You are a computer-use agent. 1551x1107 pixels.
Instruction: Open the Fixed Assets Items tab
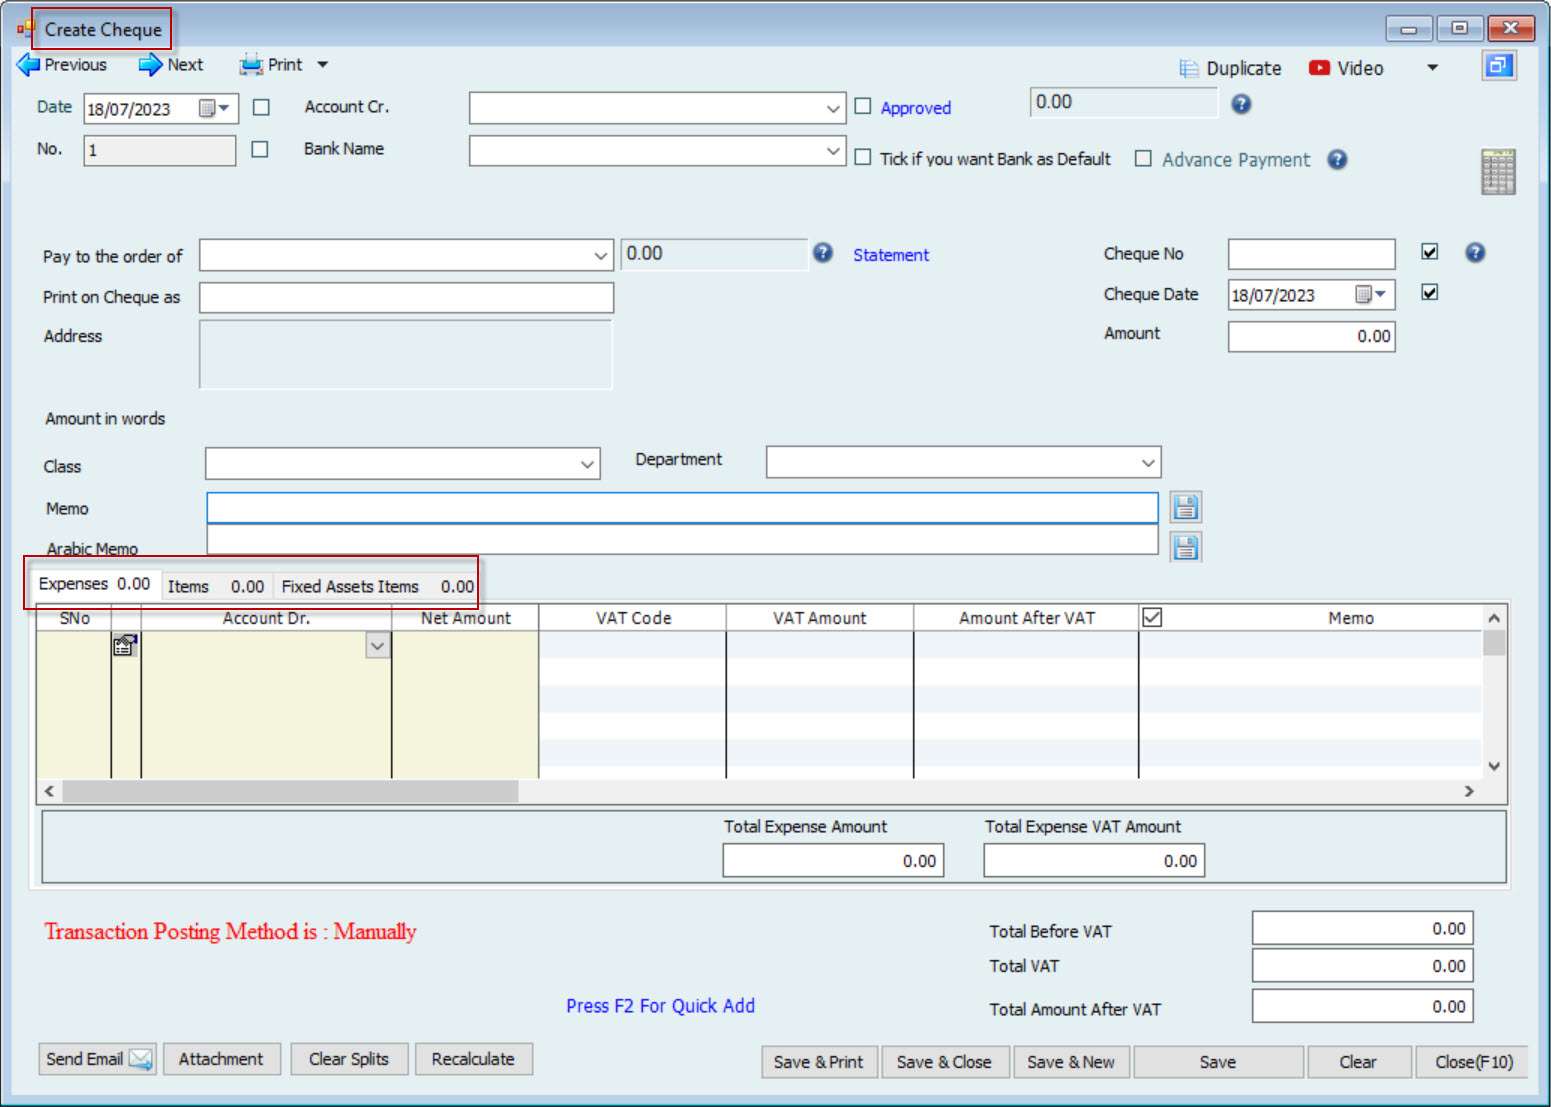[x=376, y=587]
